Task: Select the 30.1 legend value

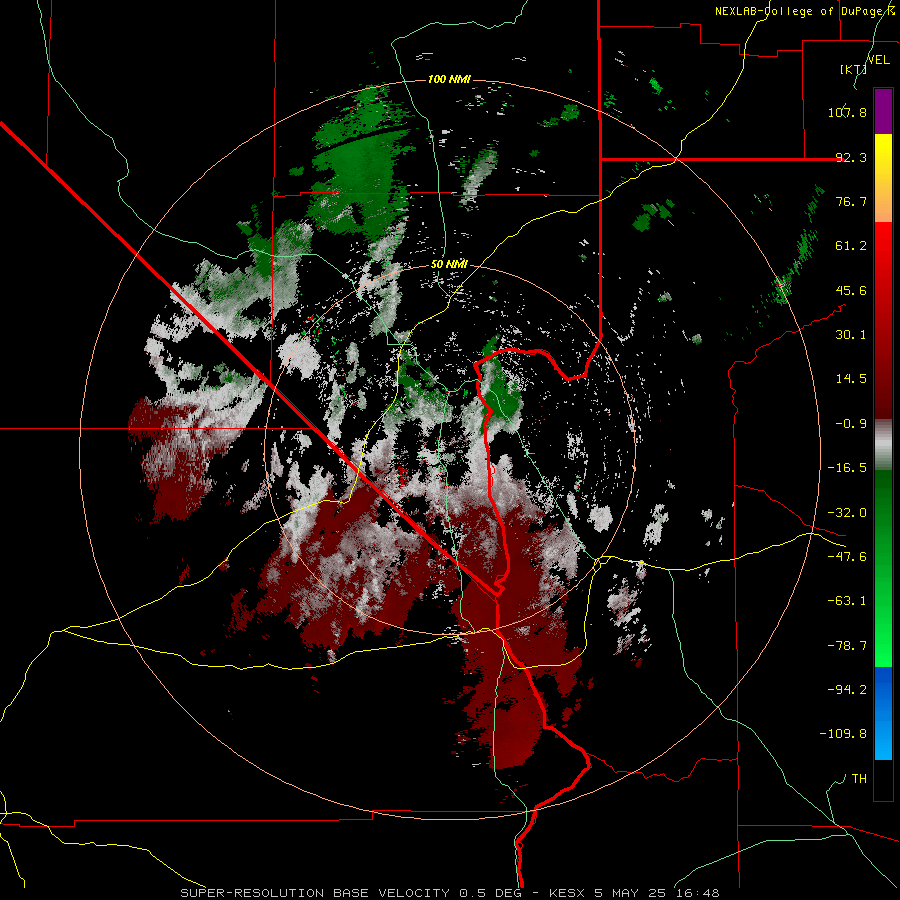Action: click(851, 334)
